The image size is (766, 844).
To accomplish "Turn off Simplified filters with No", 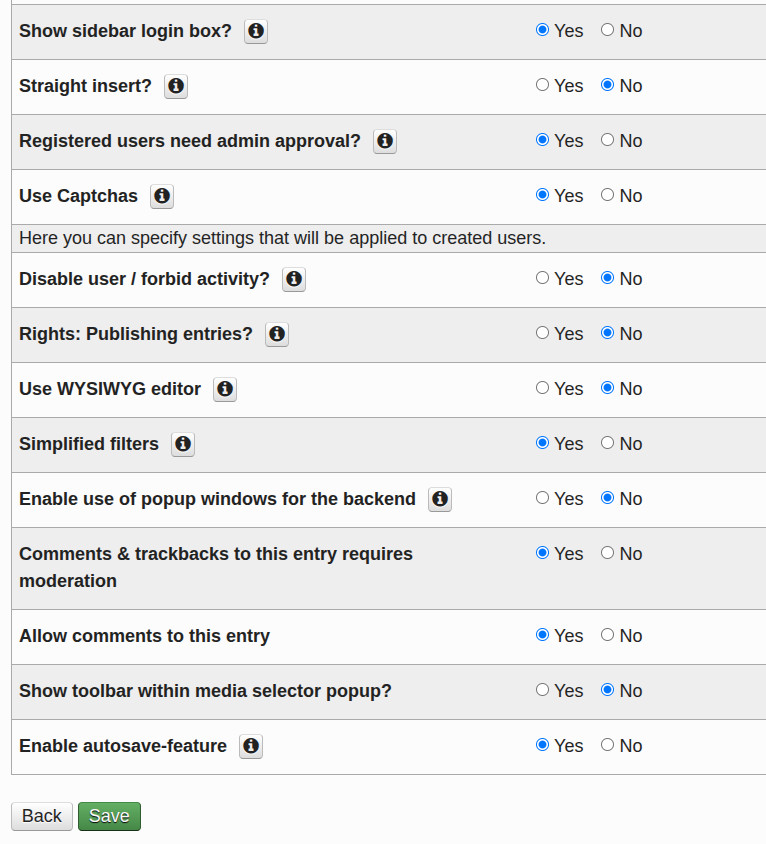I will pos(606,444).
